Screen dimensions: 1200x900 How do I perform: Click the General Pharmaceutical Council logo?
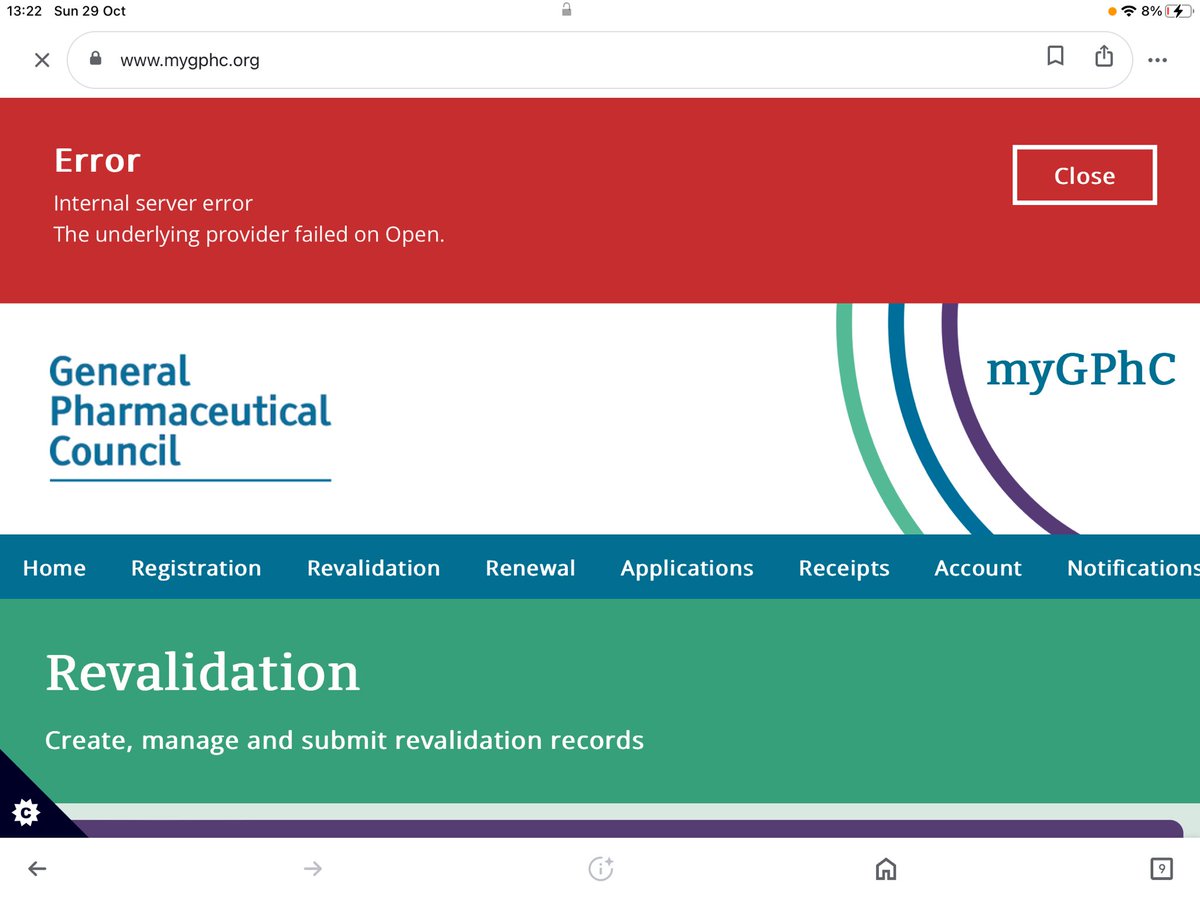(x=190, y=416)
